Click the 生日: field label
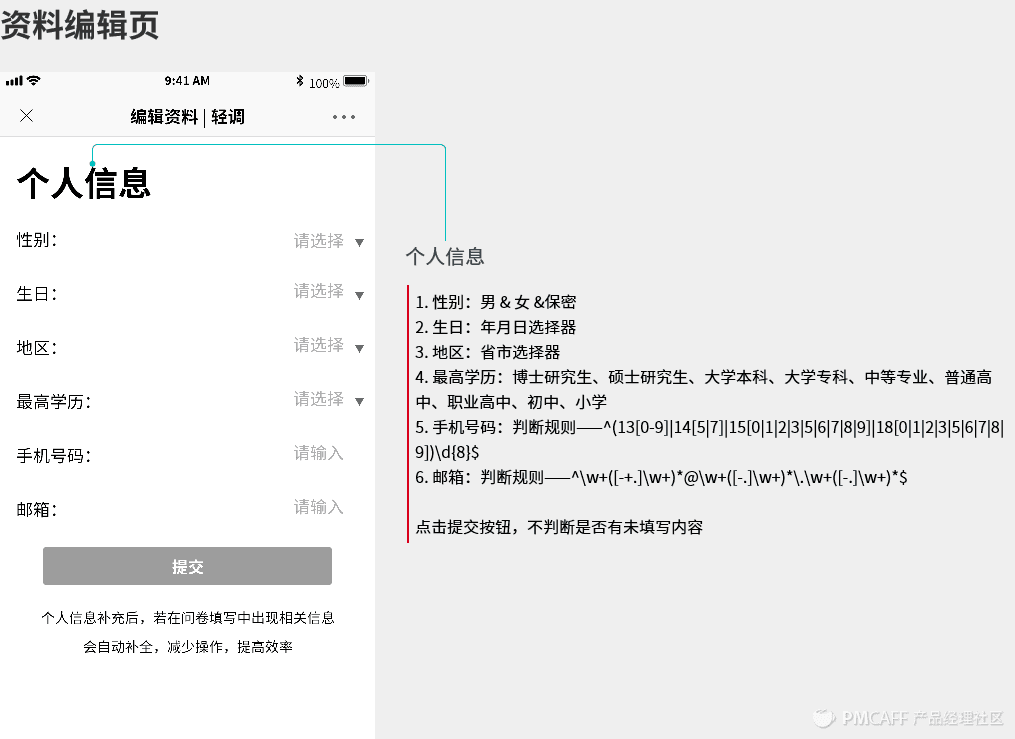1015x739 pixels. tap(37, 294)
